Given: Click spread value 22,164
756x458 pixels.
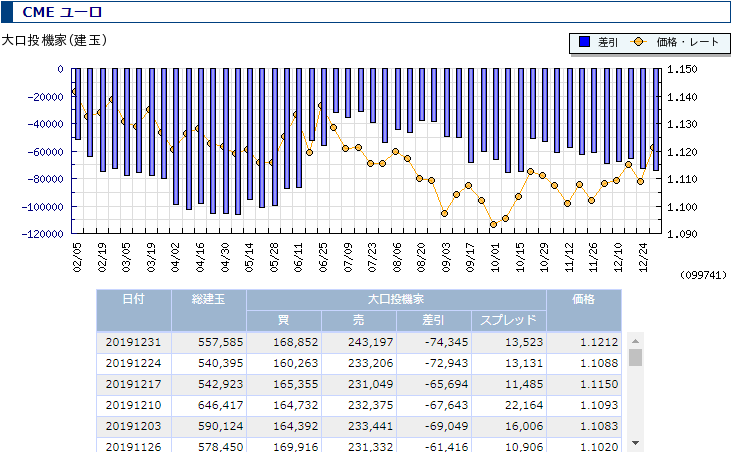Looking at the screenshot, I should tap(524, 405).
